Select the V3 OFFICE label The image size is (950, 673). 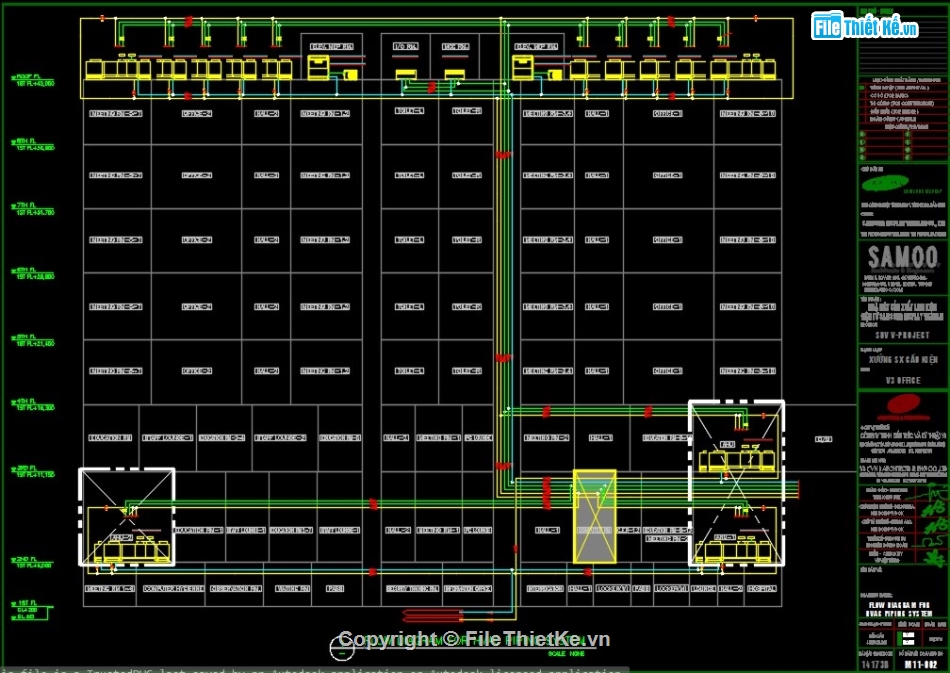click(903, 380)
